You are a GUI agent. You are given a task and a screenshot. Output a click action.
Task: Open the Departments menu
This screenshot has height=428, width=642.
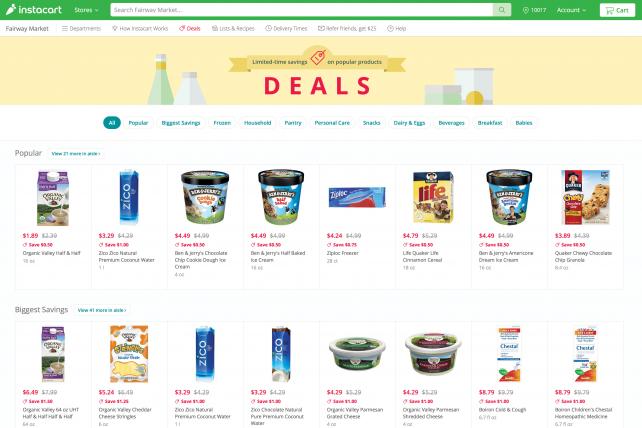tap(81, 28)
